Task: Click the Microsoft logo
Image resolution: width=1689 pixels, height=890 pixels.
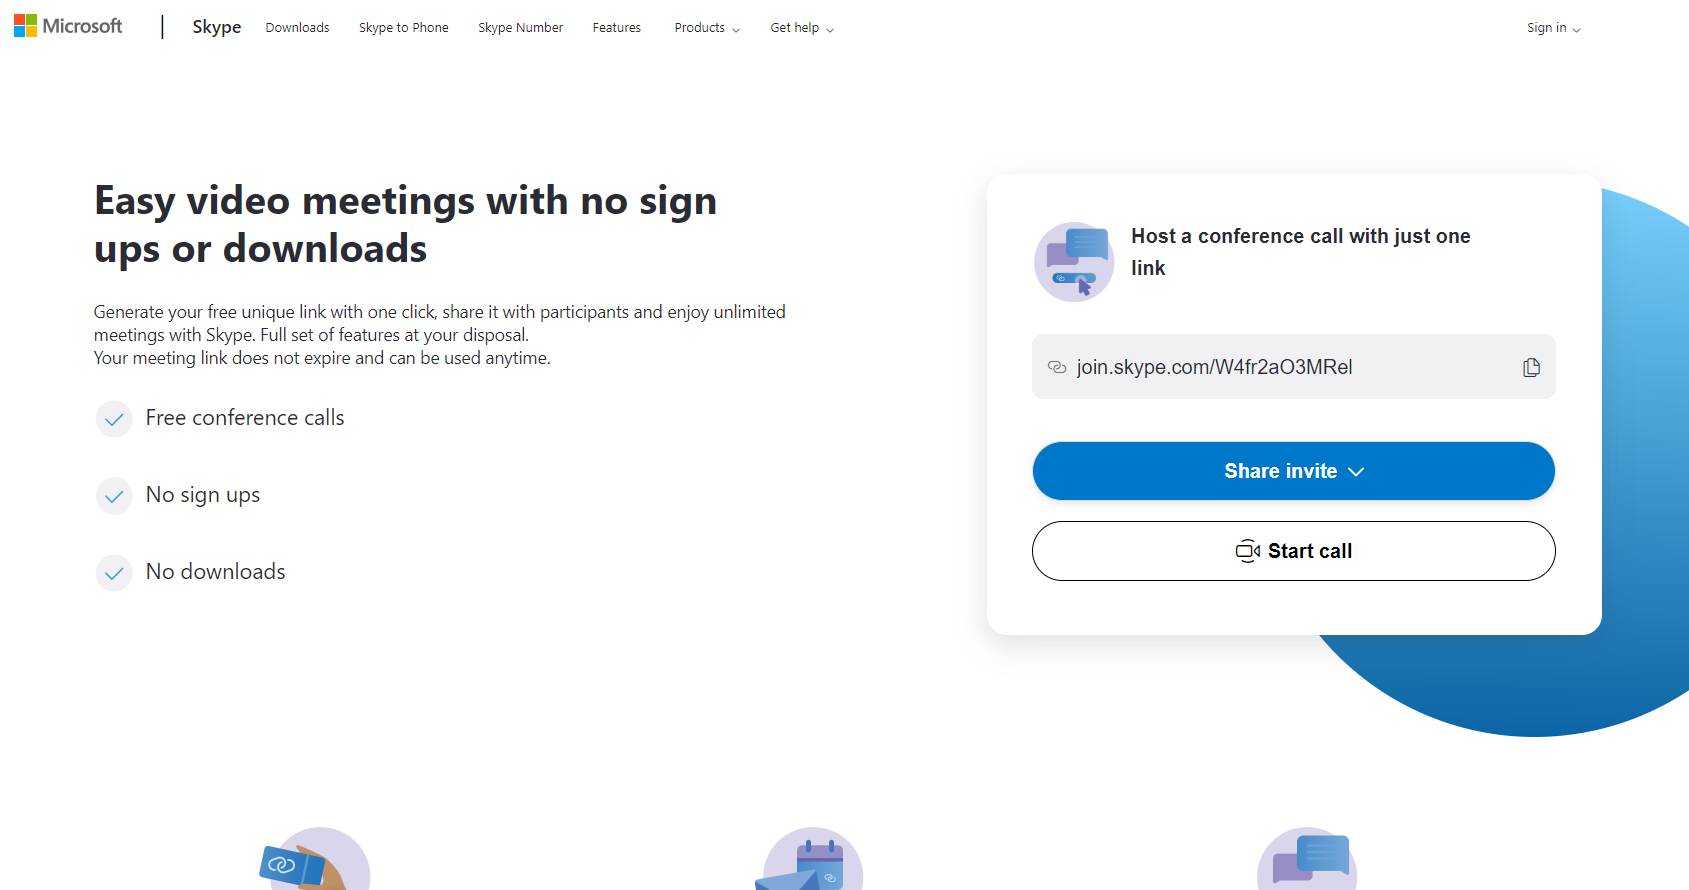Action: (68, 26)
